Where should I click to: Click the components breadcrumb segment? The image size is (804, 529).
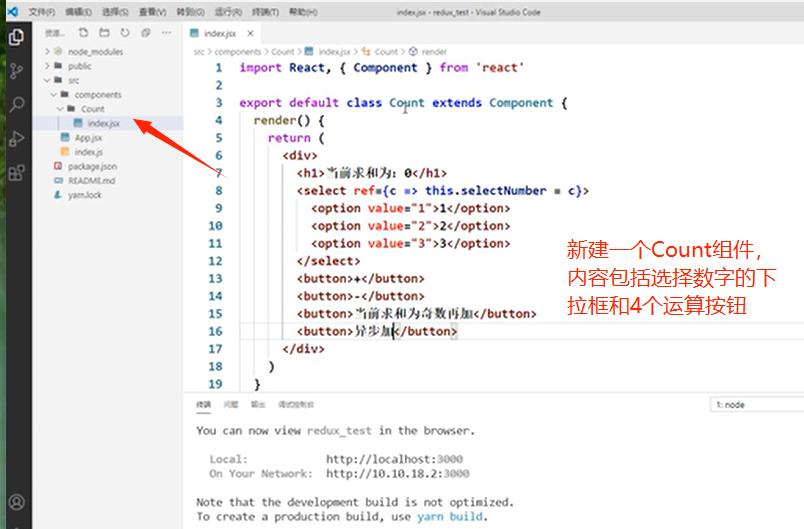(237, 51)
